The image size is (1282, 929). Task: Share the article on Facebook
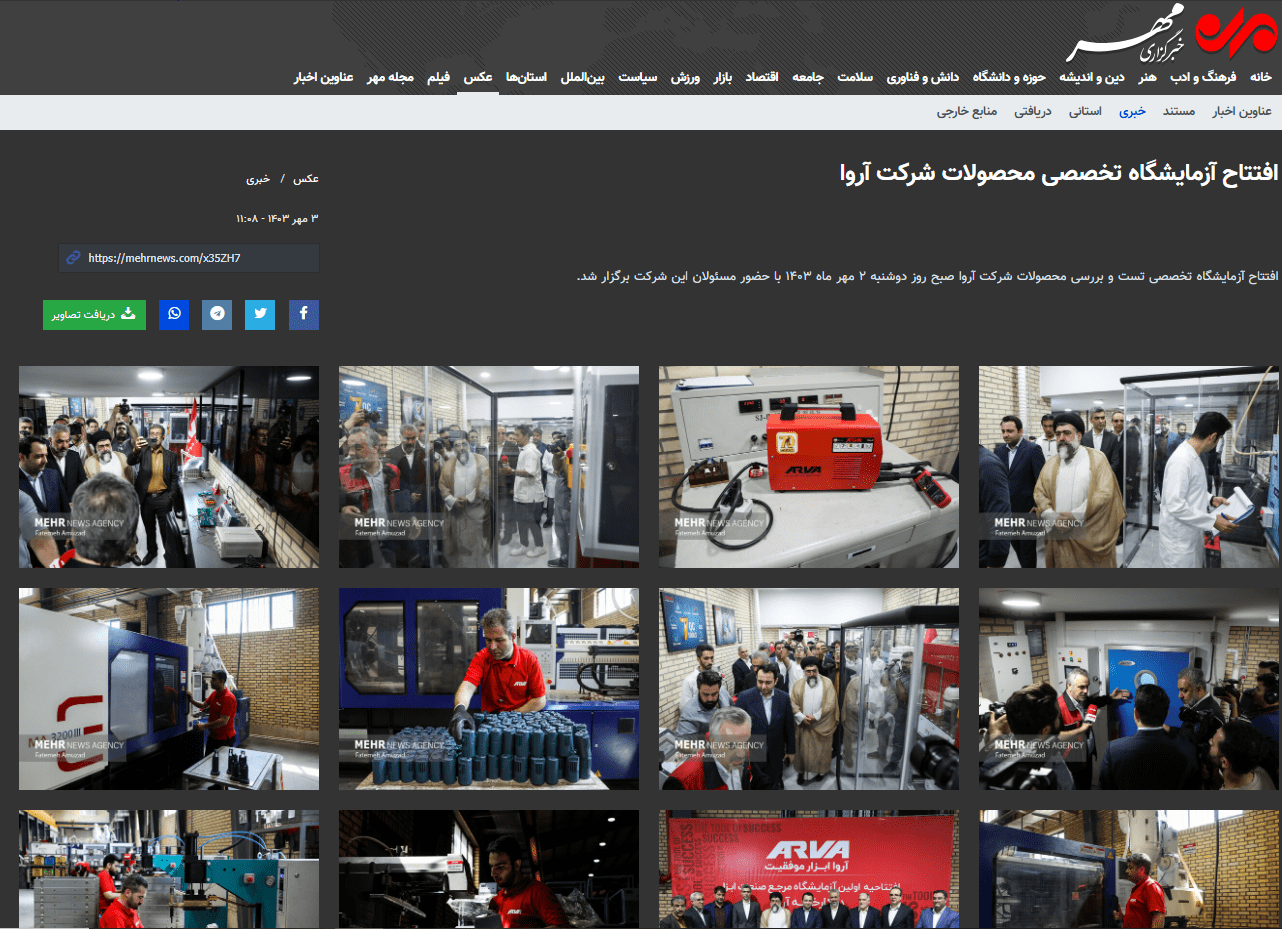point(304,314)
